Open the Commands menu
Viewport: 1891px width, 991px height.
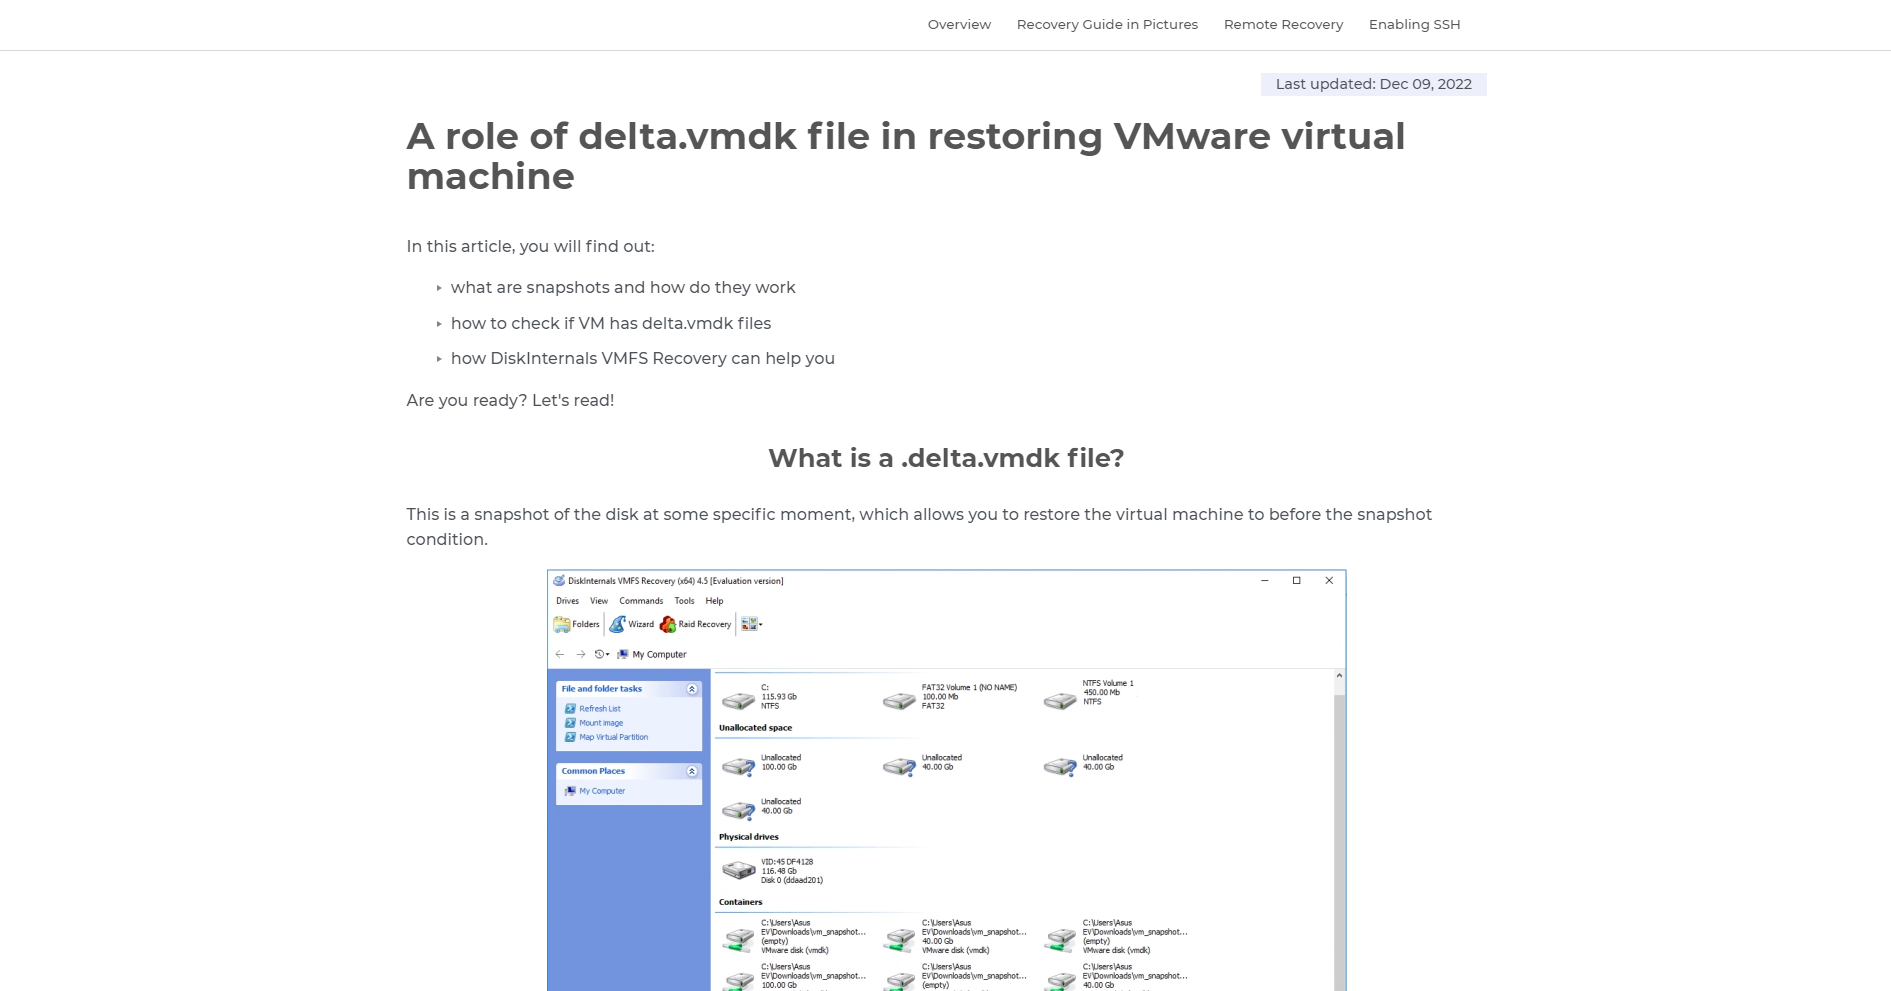(641, 601)
